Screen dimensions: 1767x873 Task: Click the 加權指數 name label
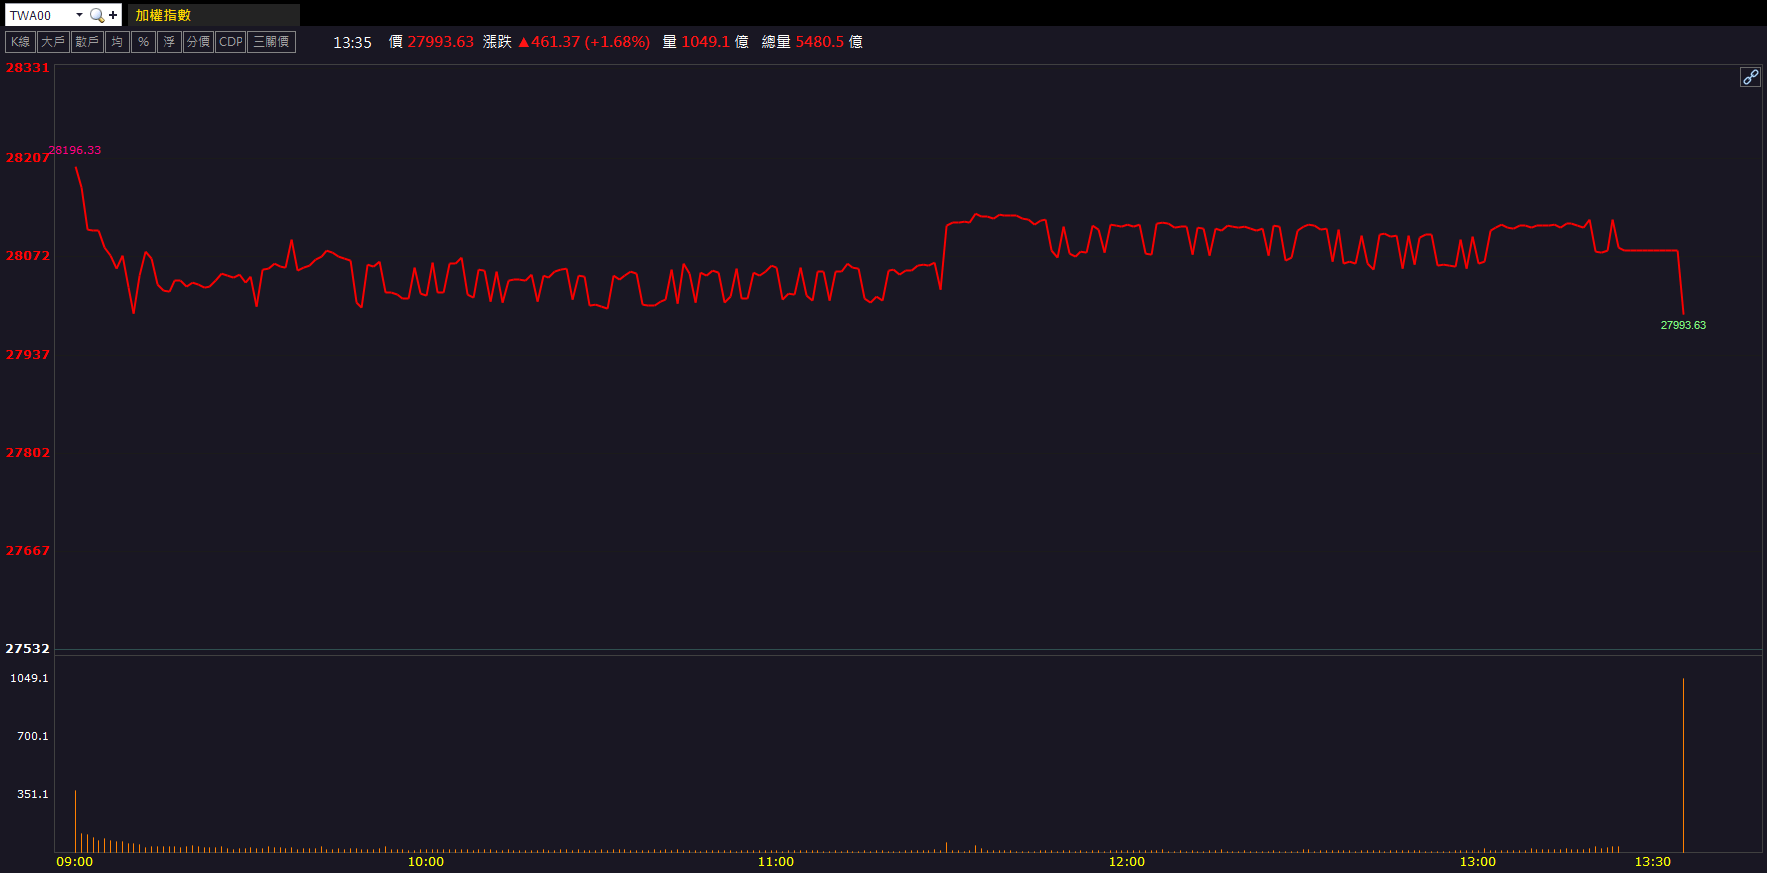point(163,15)
